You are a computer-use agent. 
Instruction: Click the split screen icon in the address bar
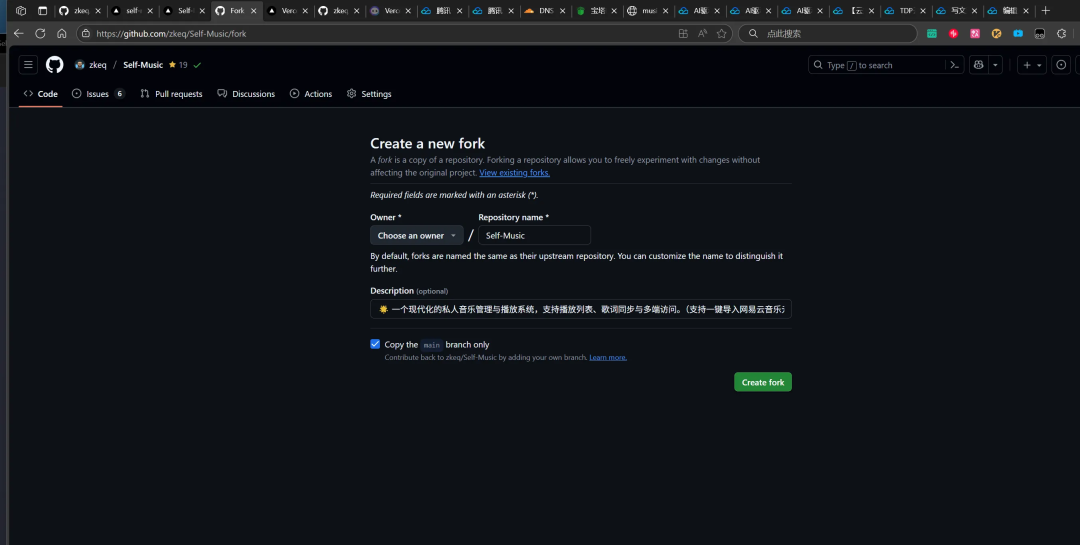coord(683,33)
